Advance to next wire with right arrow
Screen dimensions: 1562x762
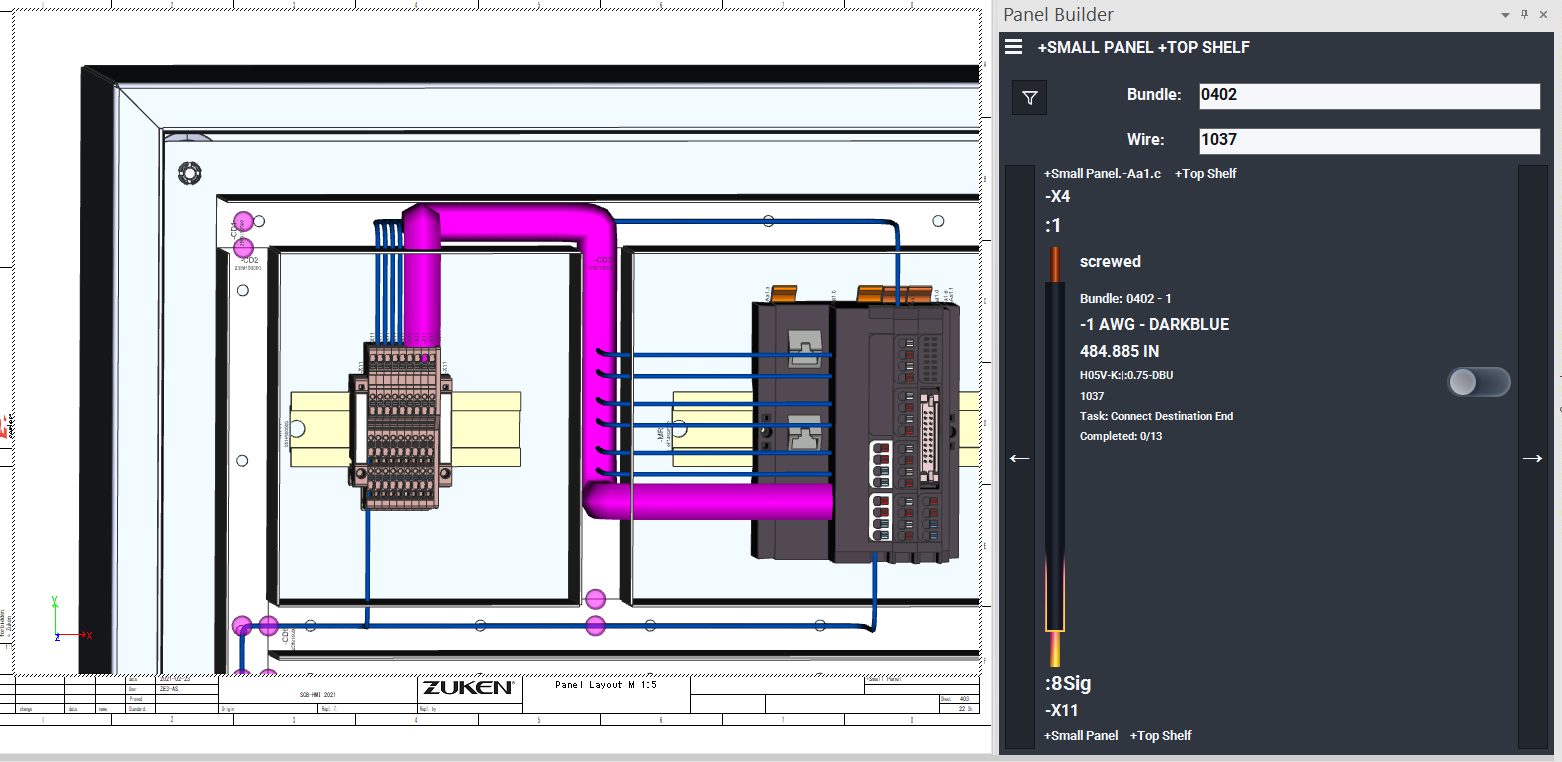(x=1532, y=458)
